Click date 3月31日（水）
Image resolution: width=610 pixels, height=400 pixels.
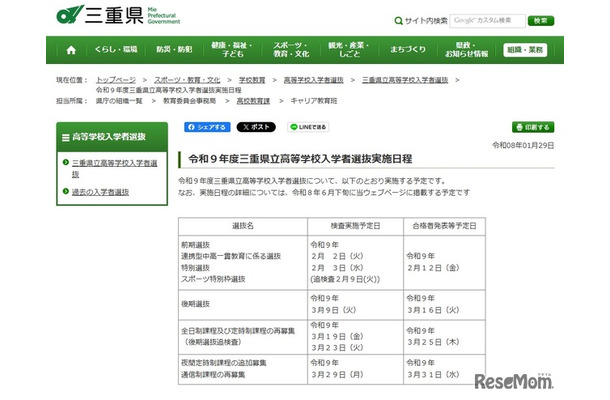coord(433,375)
